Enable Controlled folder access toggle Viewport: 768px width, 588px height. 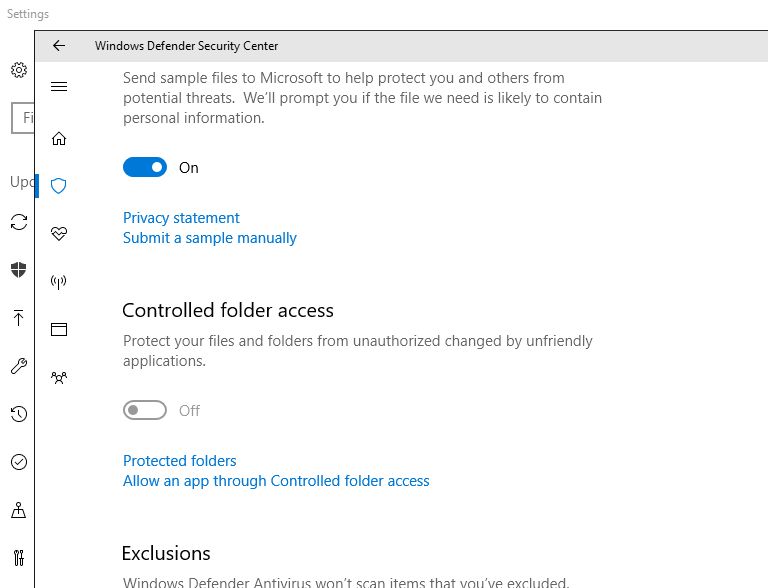tap(145, 410)
